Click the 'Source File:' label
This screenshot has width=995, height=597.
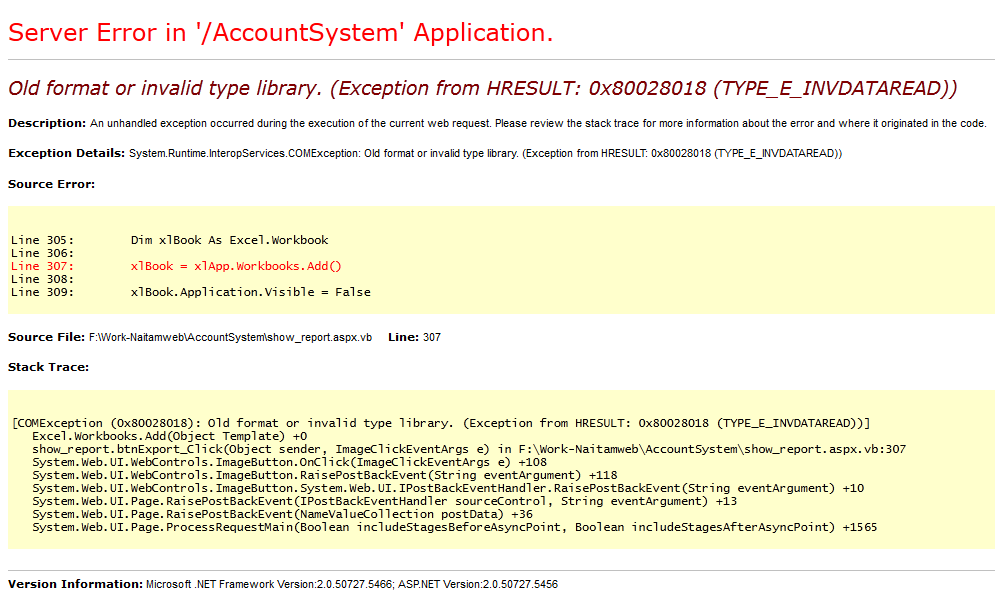pos(46,337)
